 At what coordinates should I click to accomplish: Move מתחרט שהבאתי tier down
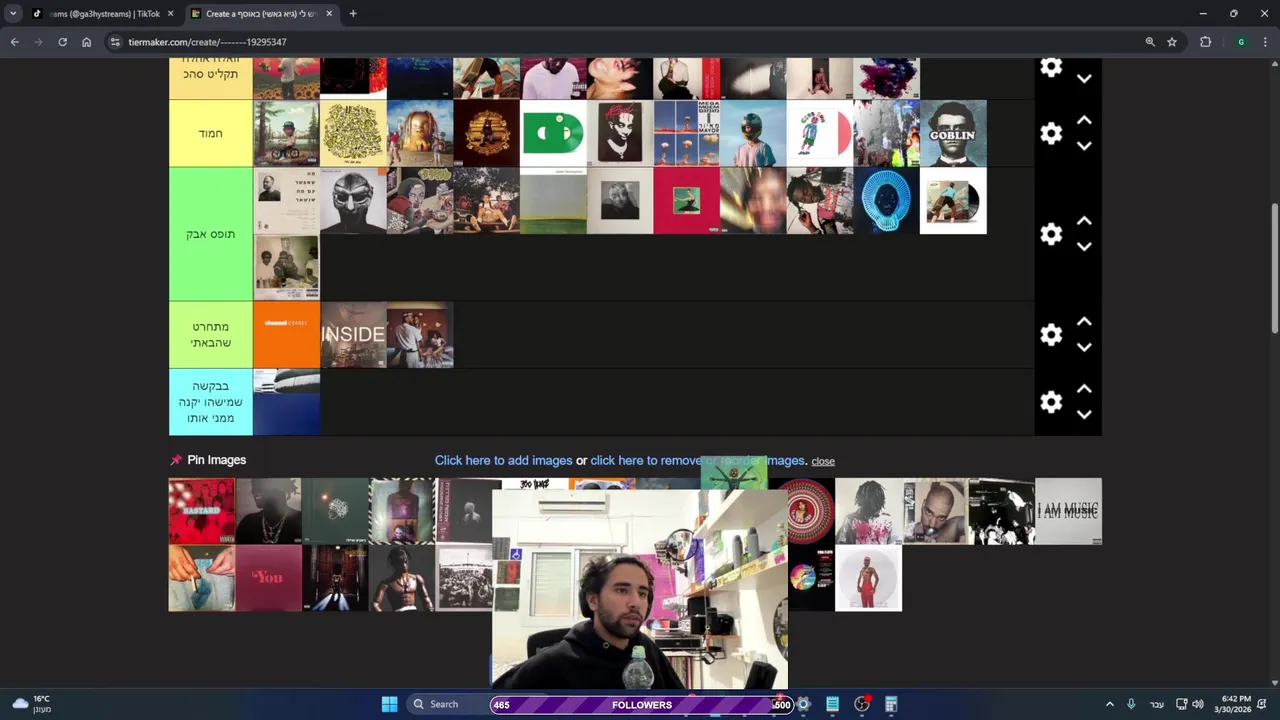click(1084, 348)
